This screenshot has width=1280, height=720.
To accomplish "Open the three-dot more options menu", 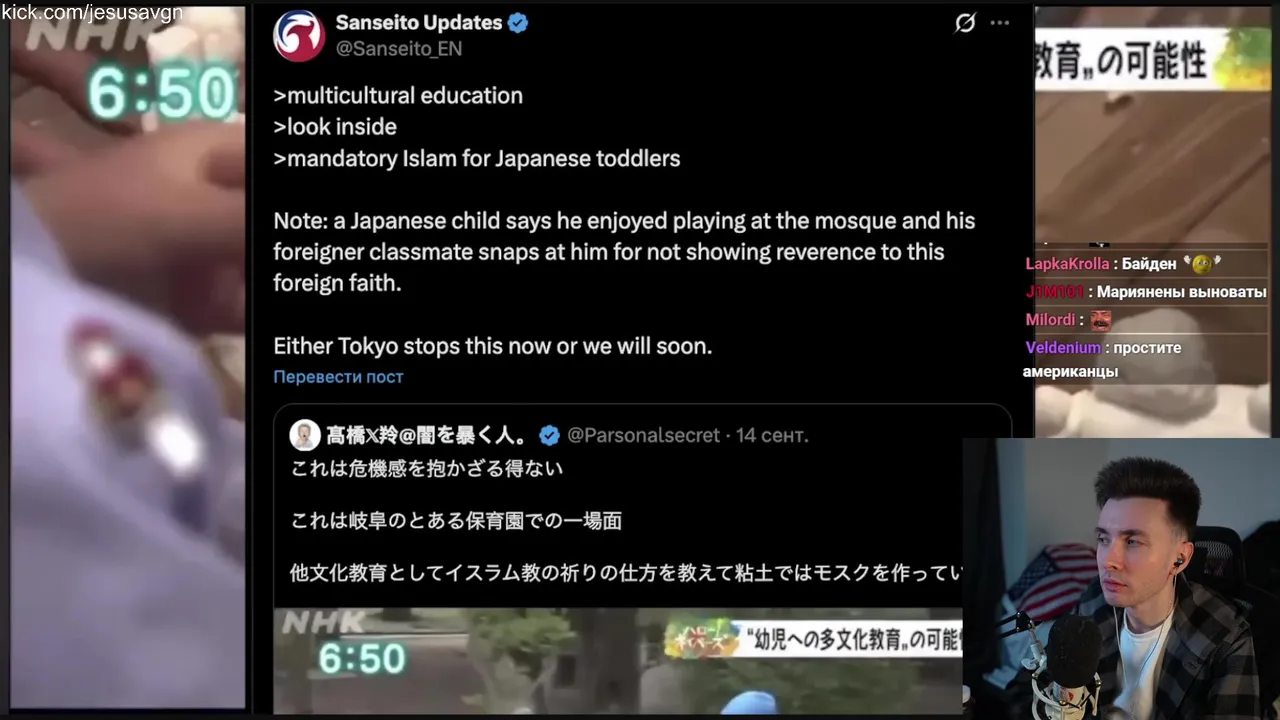I will point(1000,23).
